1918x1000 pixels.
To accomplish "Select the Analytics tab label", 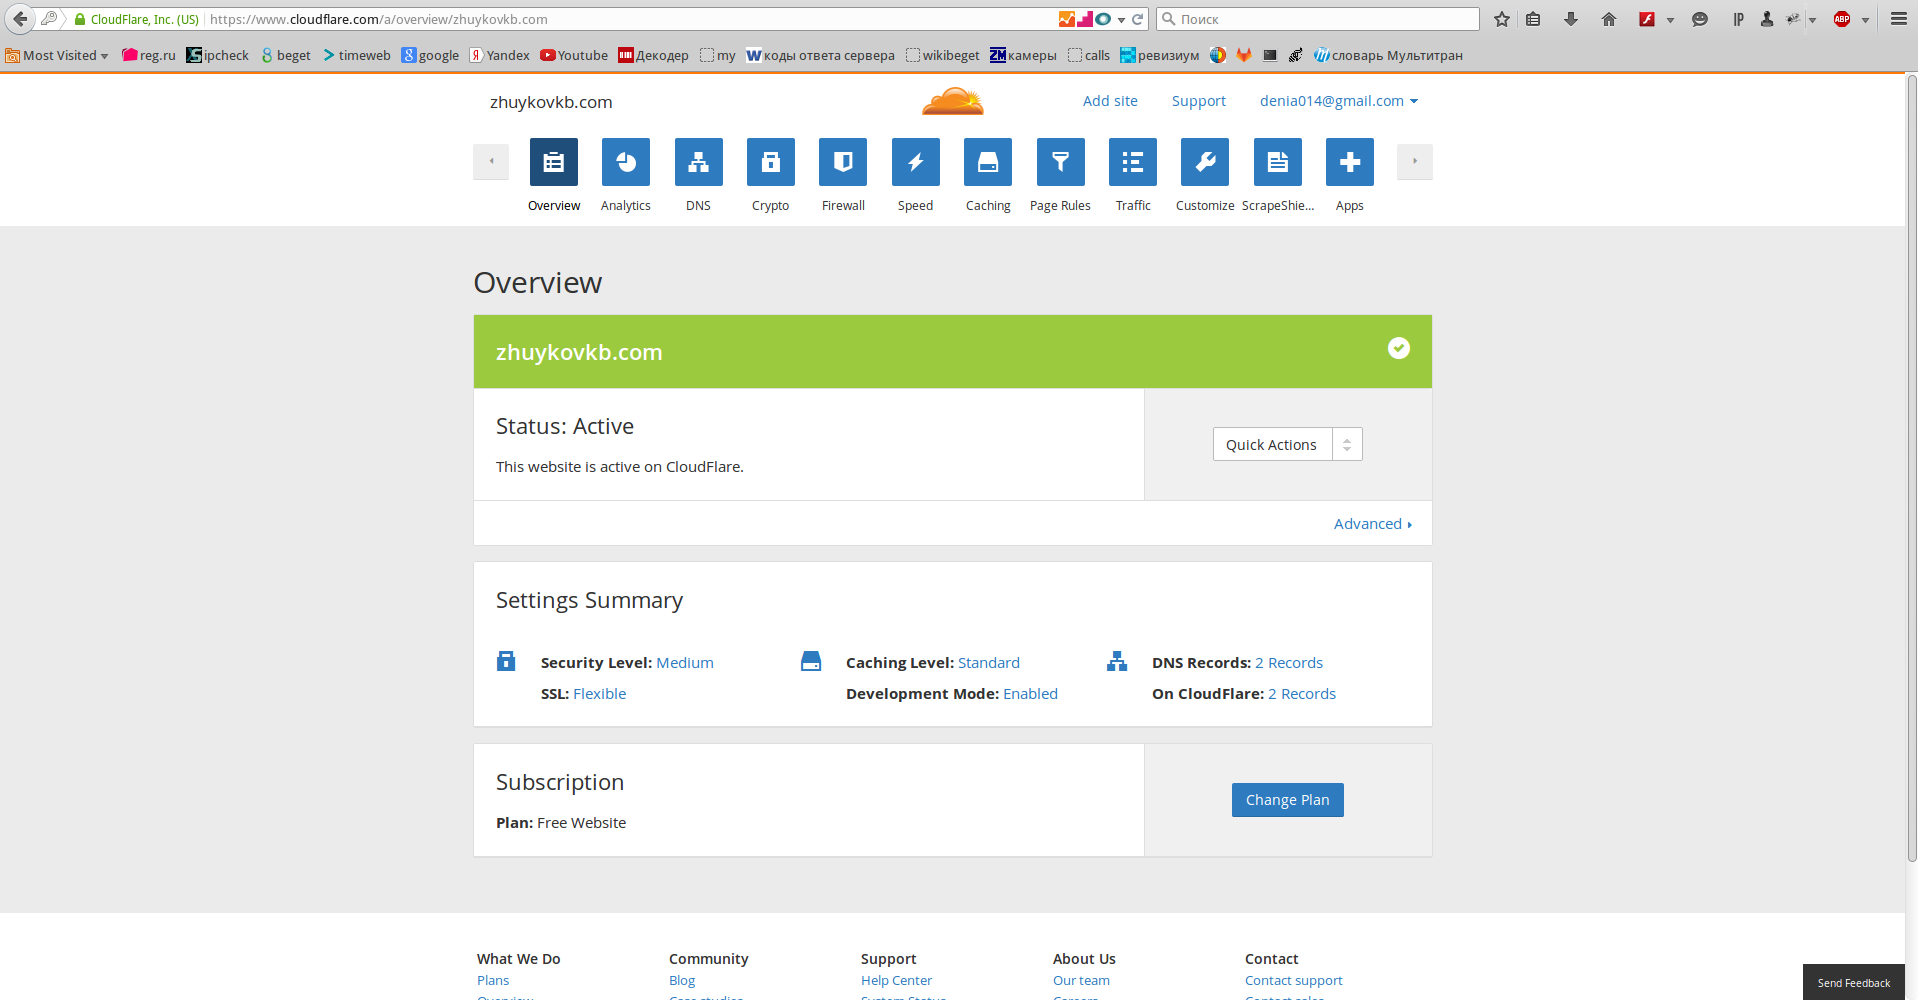I will 626,206.
